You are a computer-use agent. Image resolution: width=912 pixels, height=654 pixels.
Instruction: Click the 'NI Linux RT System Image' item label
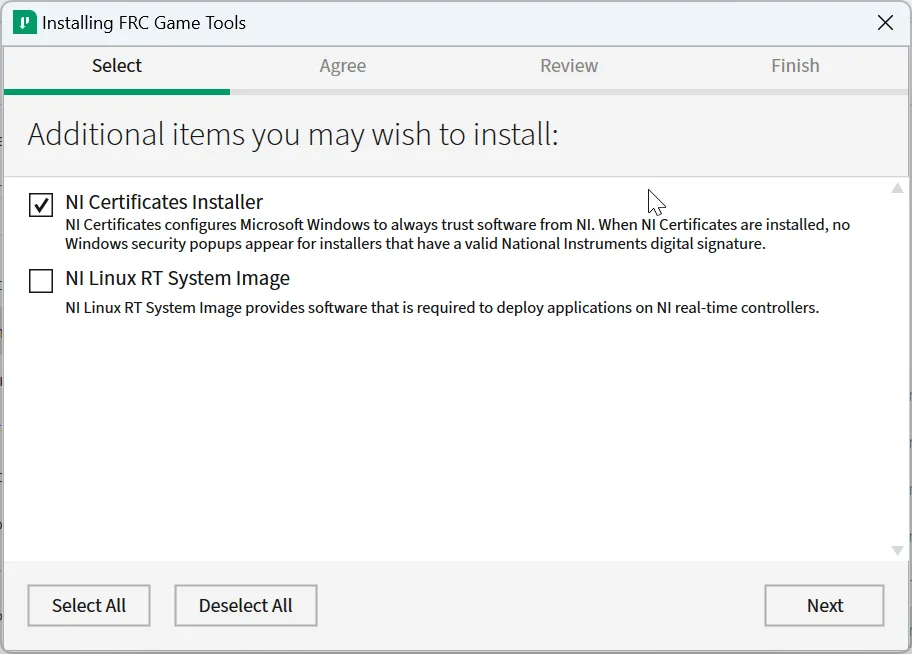[177, 279]
